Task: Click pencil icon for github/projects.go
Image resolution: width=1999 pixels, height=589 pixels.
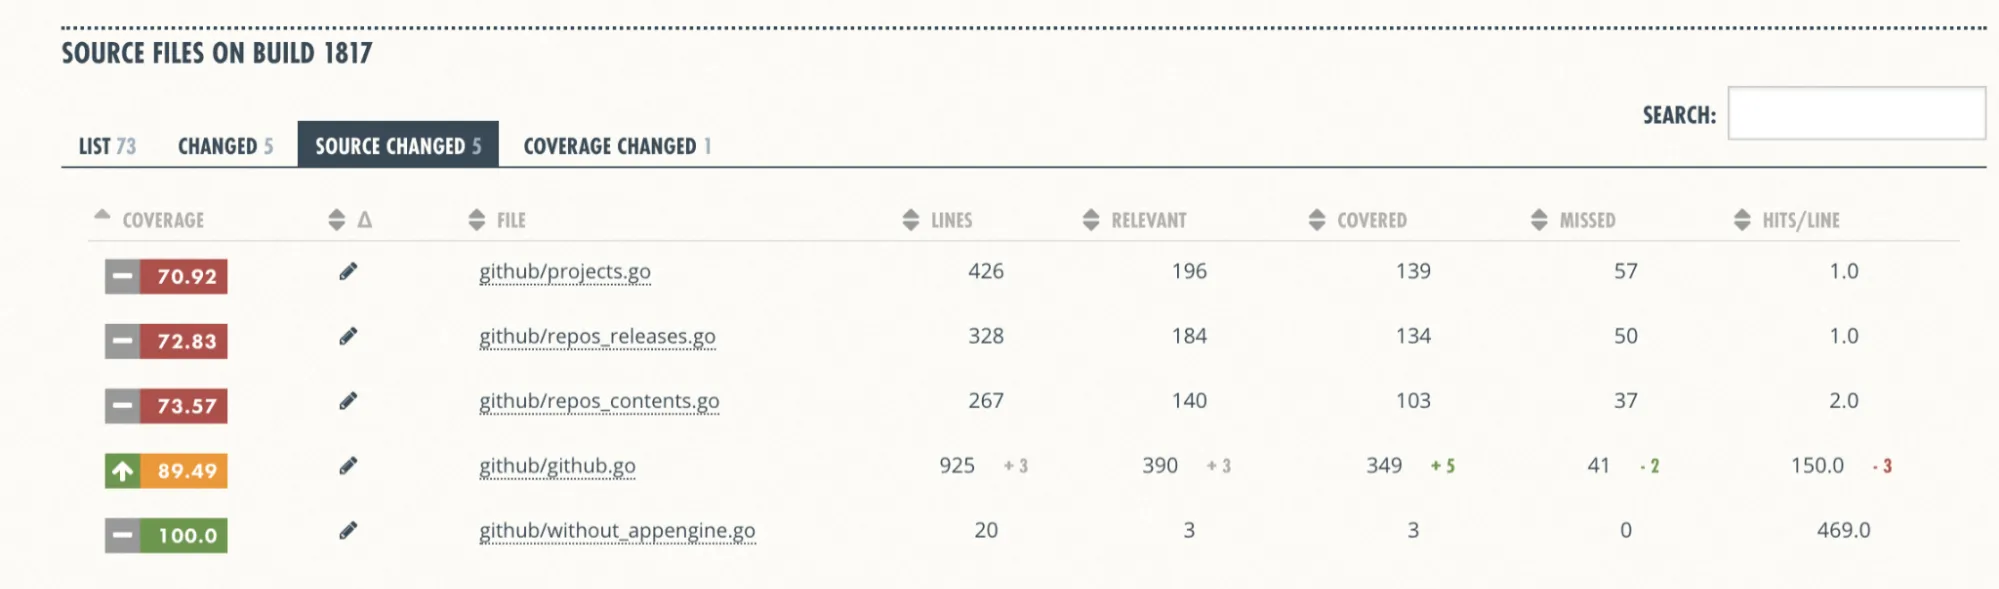Action: click(x=348, y=272)
